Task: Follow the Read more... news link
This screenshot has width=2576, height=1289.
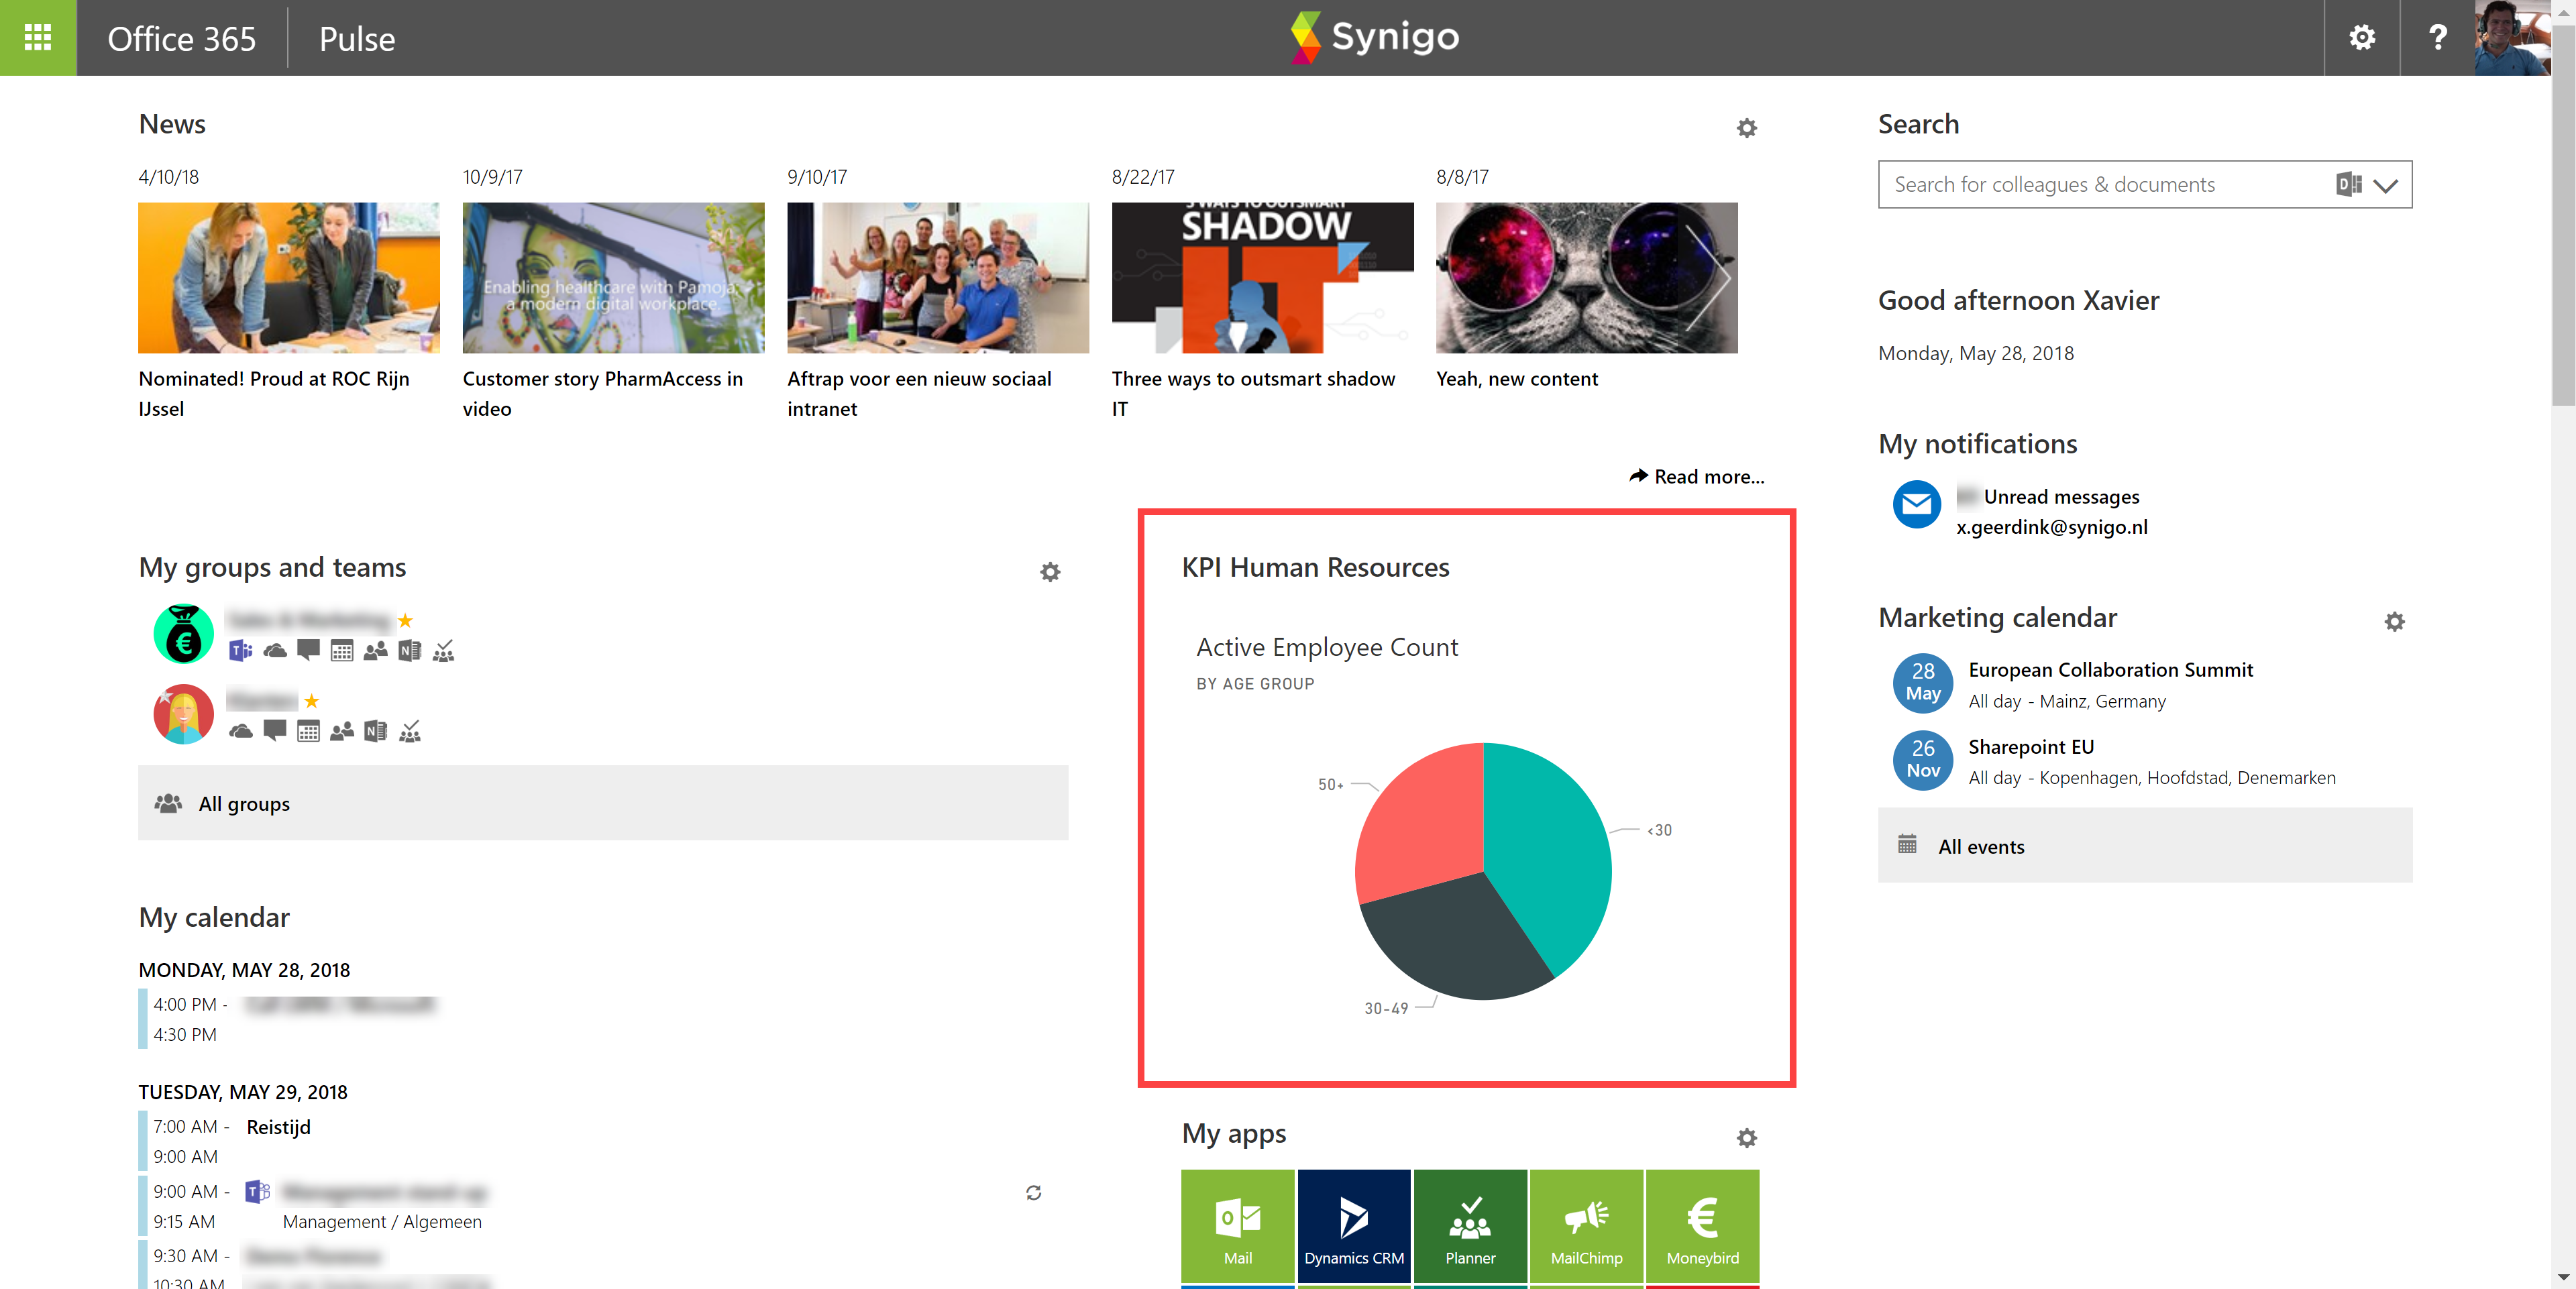Action: 1697,476
